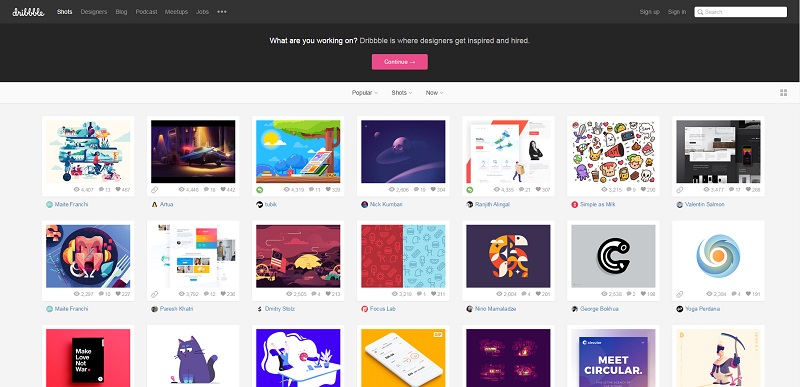This screenshot has height=387, width=800.
Task: Click Nick Kumbari's avatar
Action: coord(364,204)
